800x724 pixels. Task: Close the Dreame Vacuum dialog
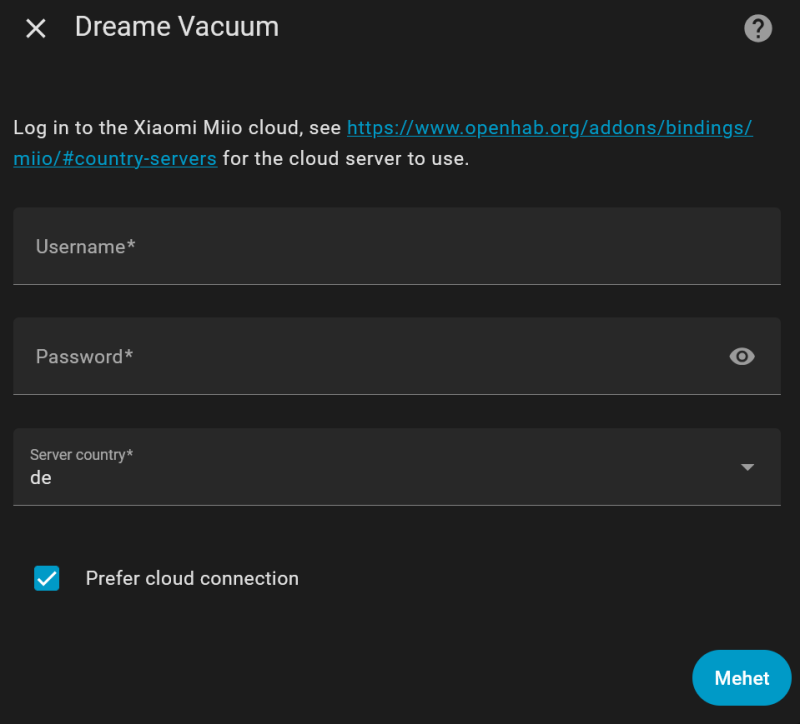[36, 28]
